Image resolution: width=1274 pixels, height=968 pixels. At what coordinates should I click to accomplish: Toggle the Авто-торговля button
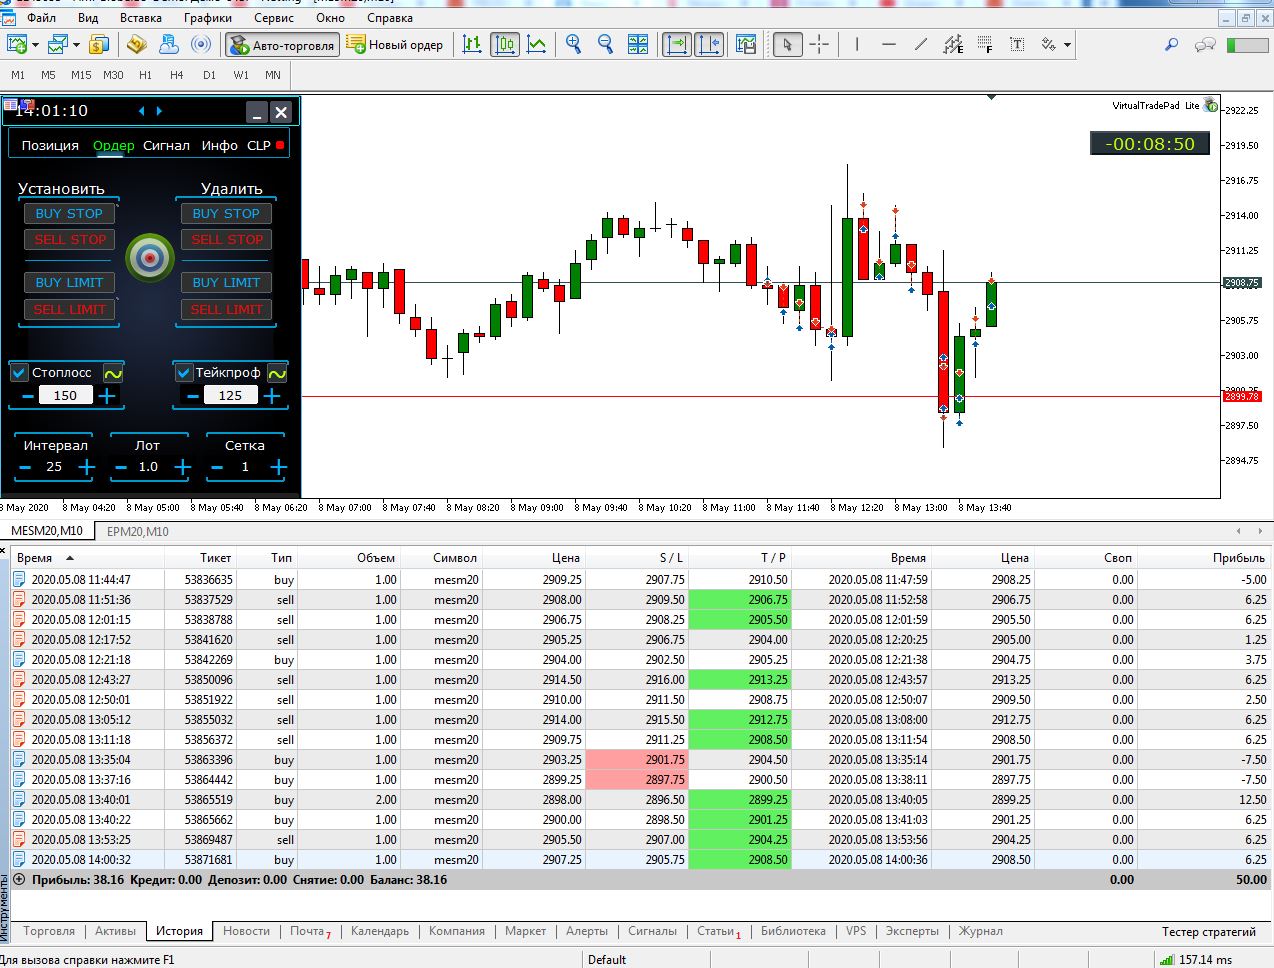pyautogui.click(x=282, y=45)
